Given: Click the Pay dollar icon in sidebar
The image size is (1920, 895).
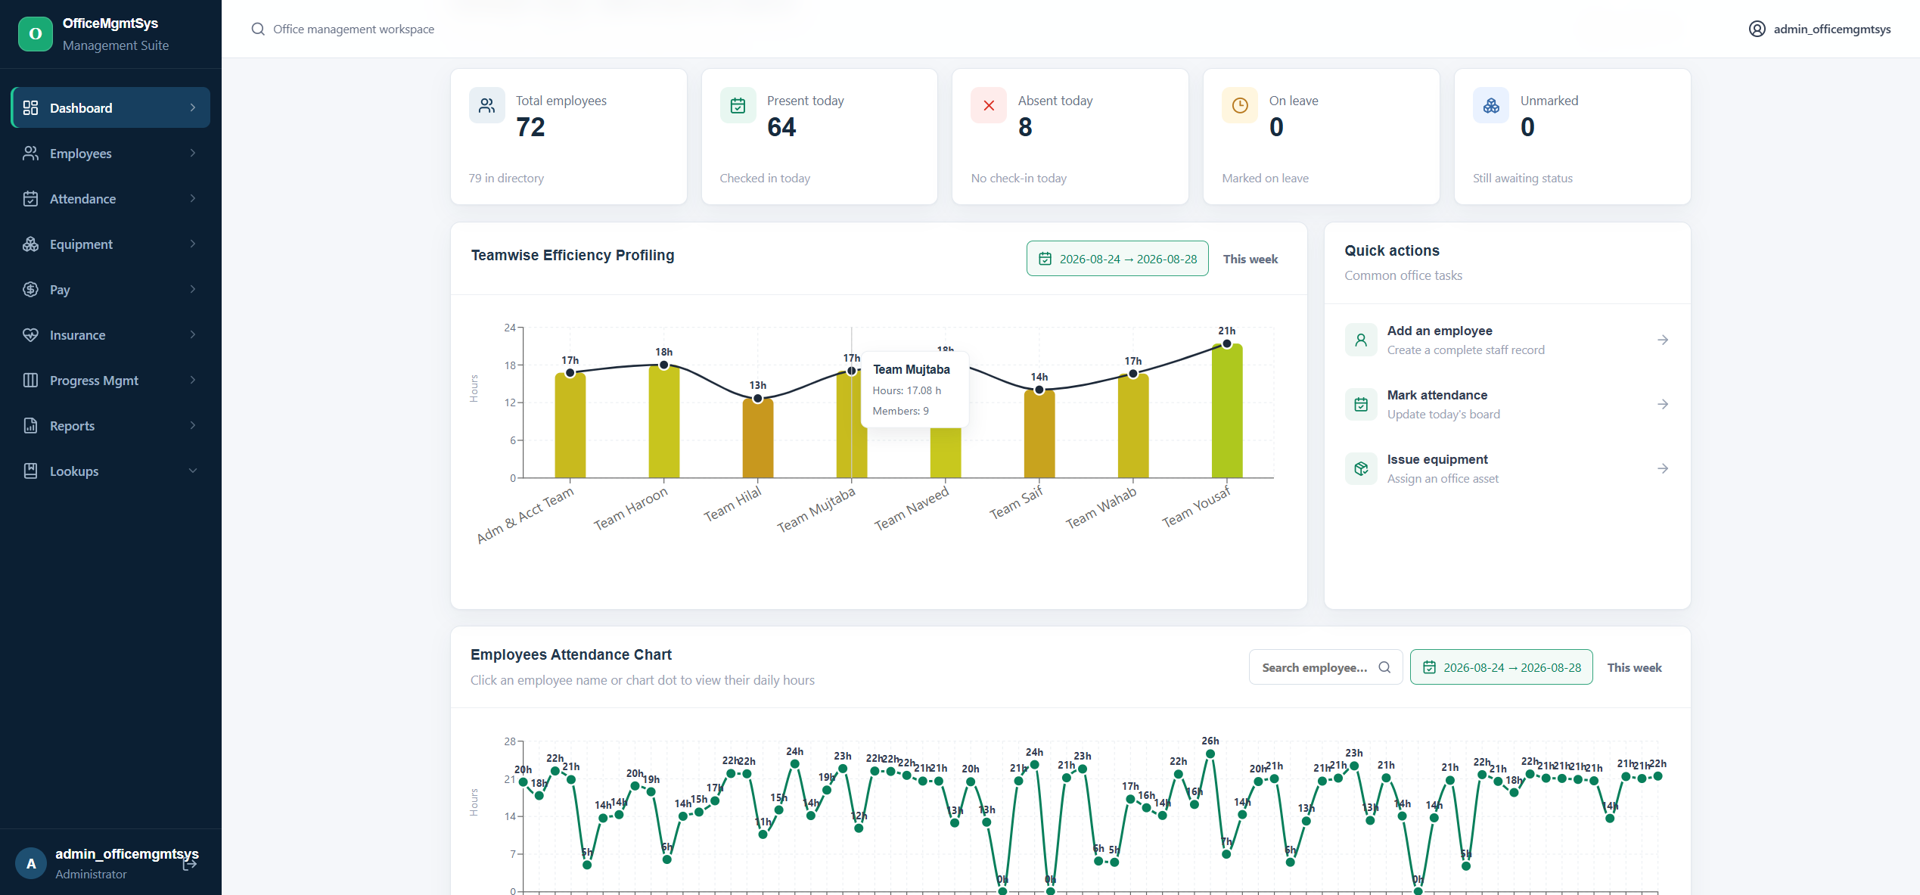Looking at the screenshot, I should coord(31,289).
